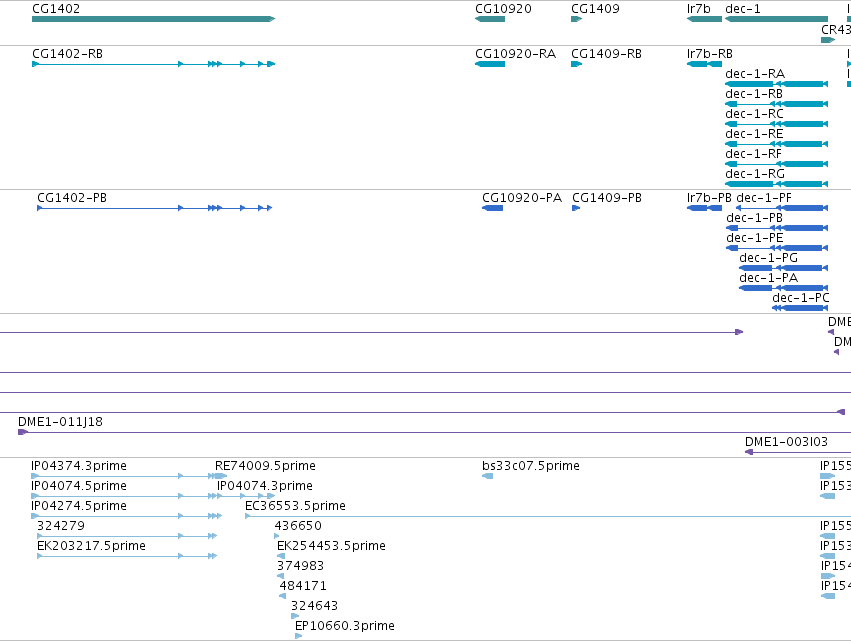Click the dec-1-RA transcript

[x=777, y=84]
